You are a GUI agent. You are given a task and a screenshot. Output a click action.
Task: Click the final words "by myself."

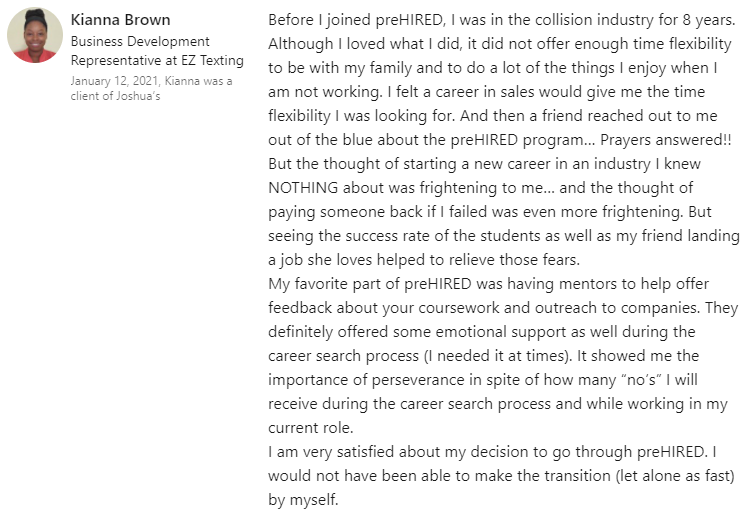[305, 500]
